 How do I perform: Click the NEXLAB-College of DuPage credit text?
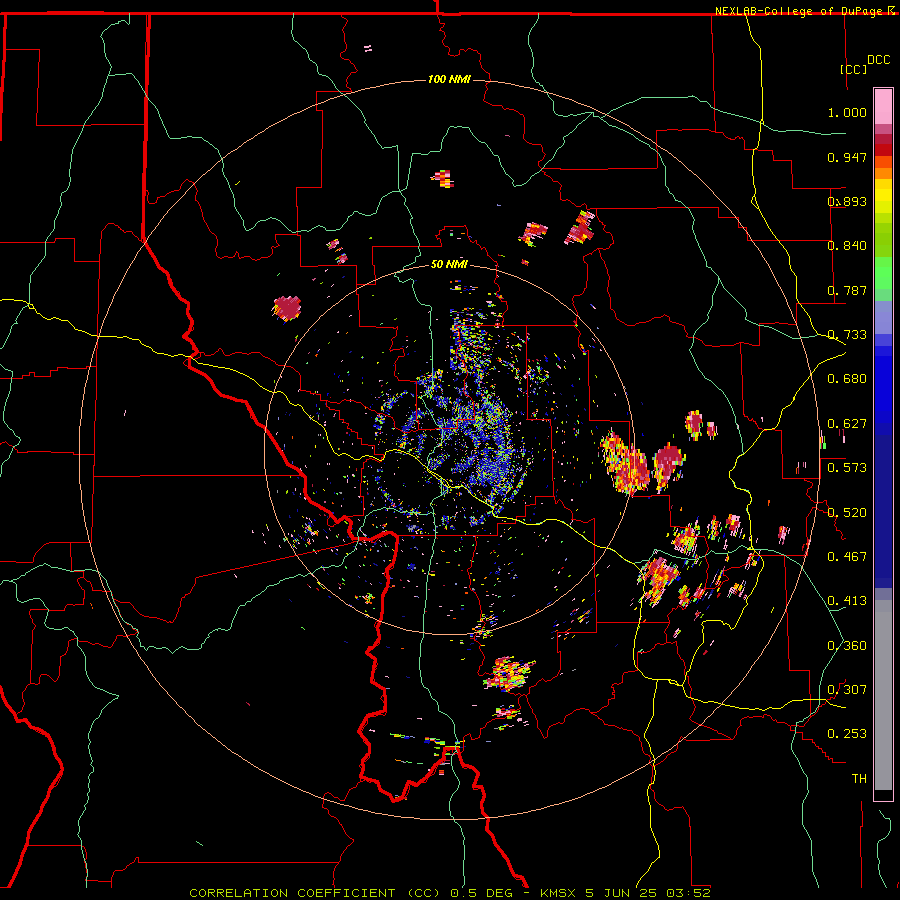[798, 11]
